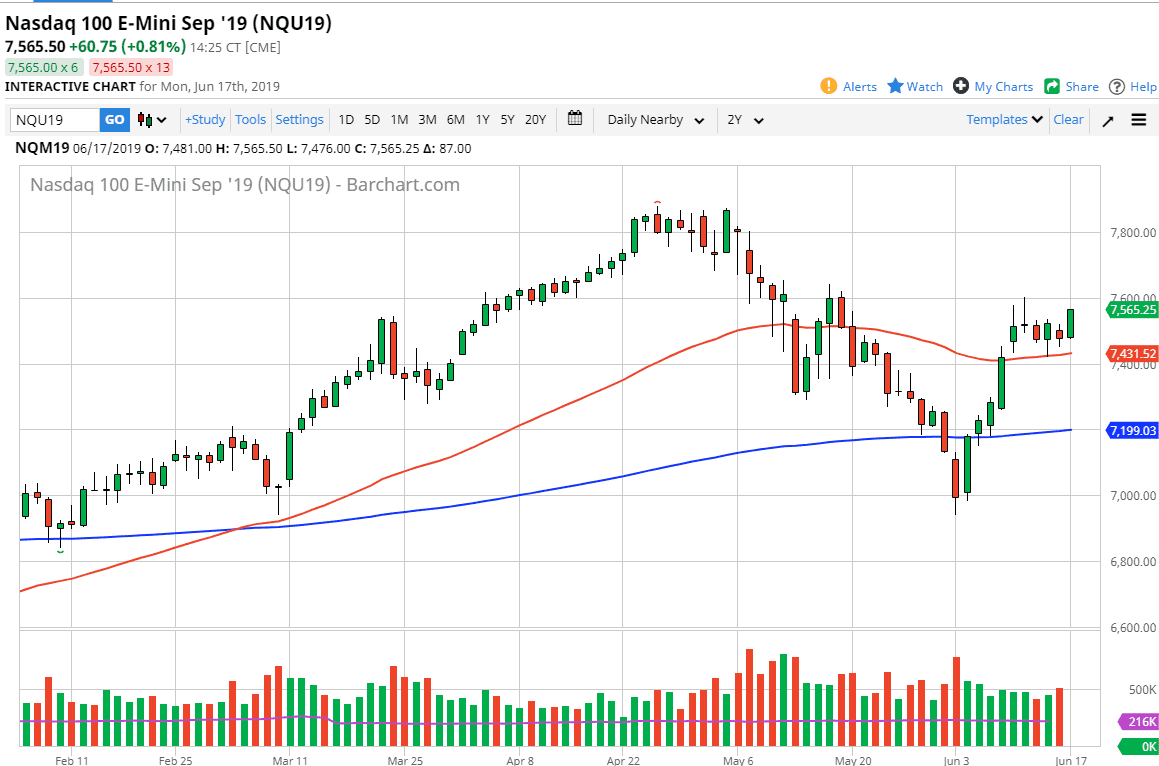Viewport: 1159px width, 766px height.
Task: Click the Share icon
Action: pos(1052,87)
